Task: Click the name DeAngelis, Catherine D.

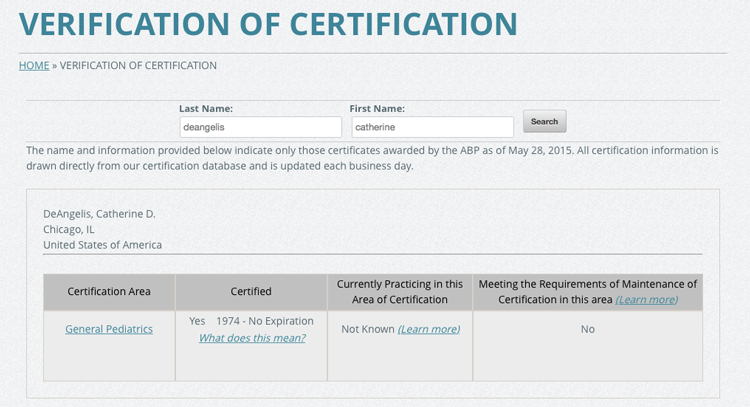Action: click(99, 214)
